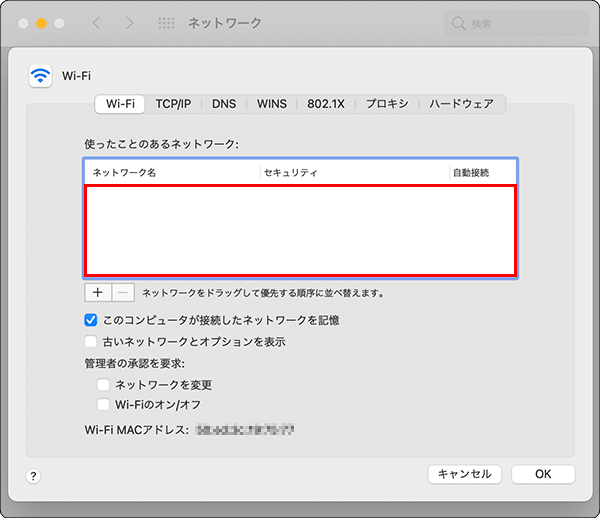Confirm with the OK button
The image size is (600, 518).
pyautogui.click(x=543, y=475)
